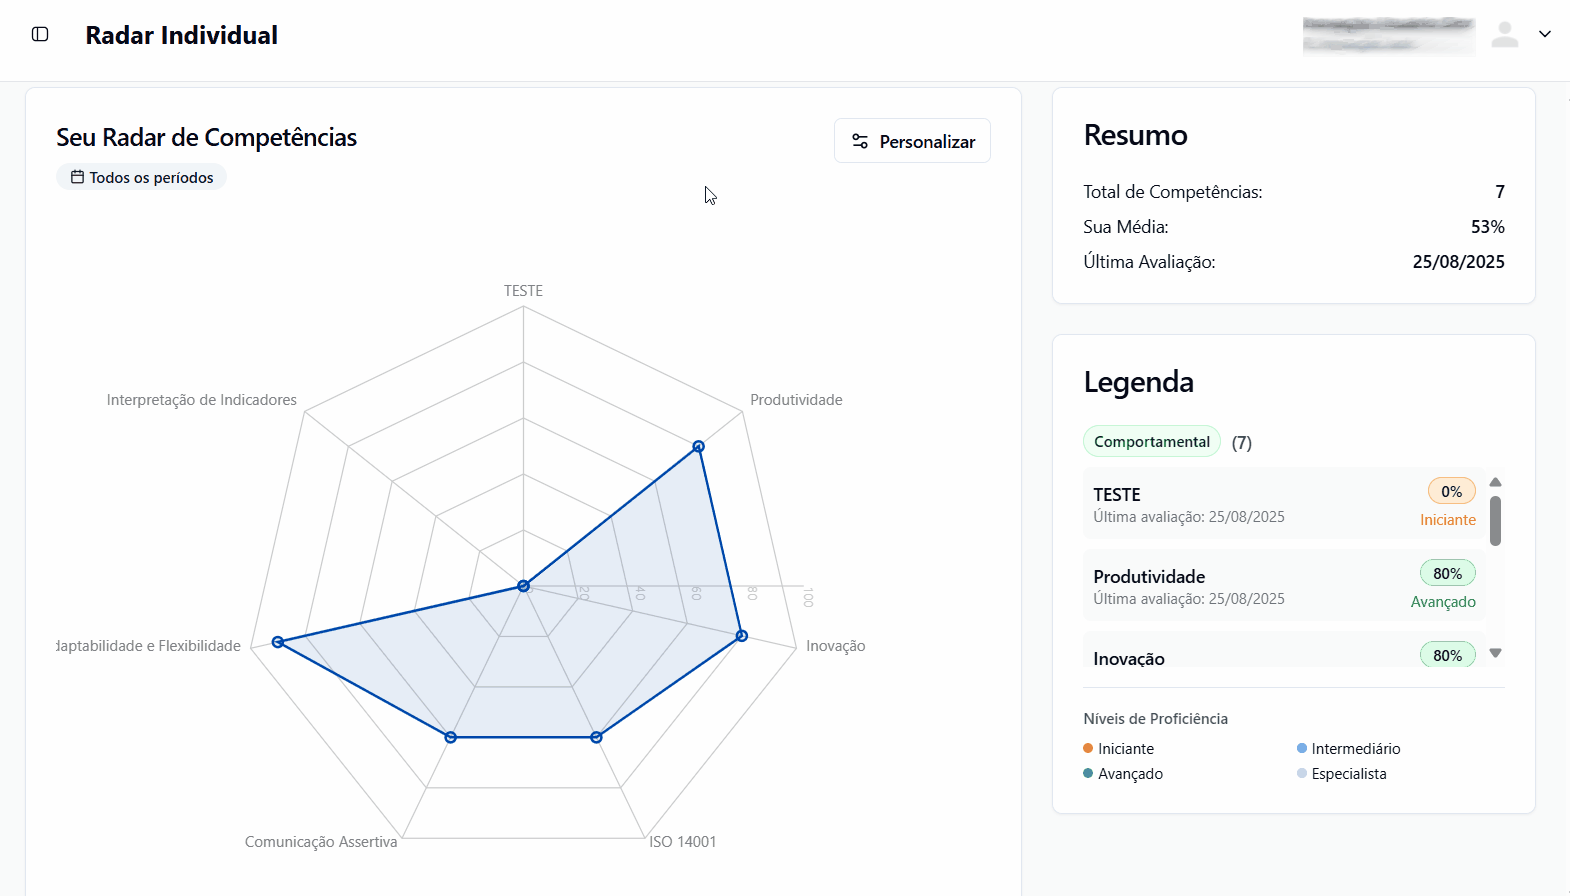Click the Inovação data point on radar

(742, 636)
